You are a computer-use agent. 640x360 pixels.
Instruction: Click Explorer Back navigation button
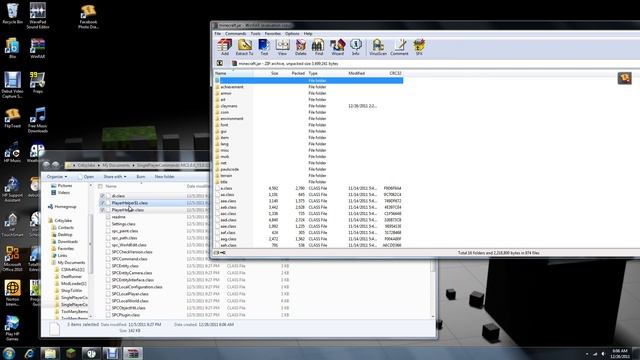click(47, 165)
